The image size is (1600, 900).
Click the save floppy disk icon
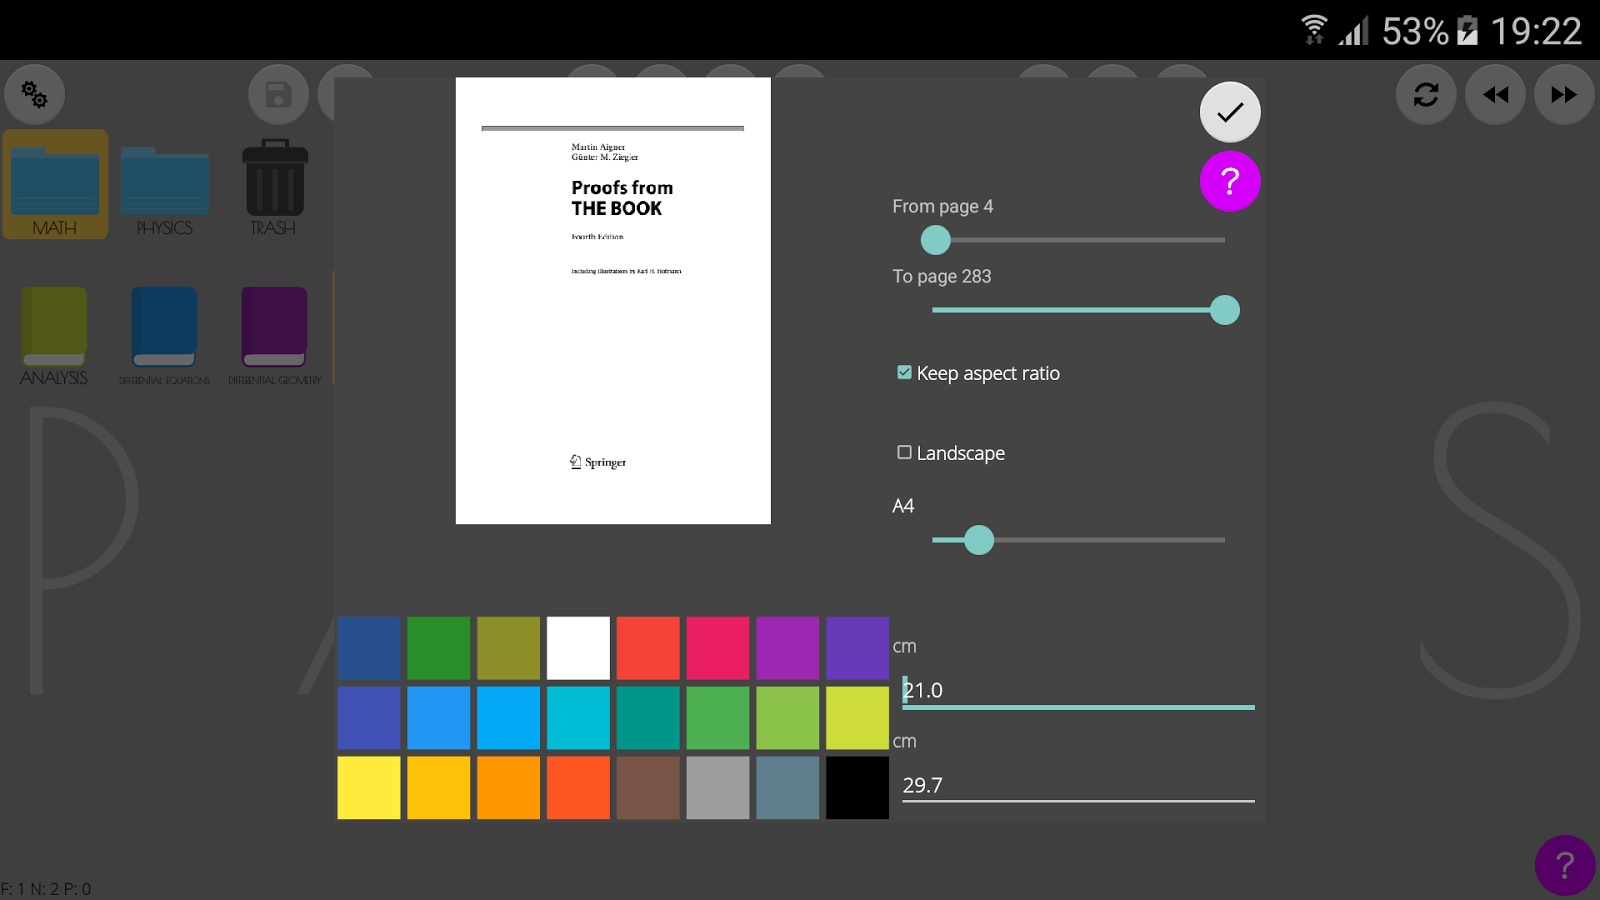click(x=278, y=95)
